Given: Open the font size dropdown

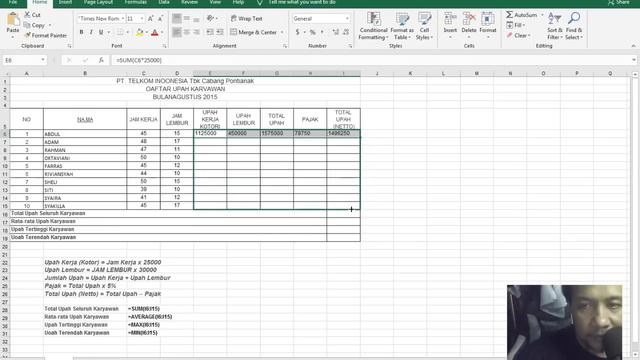Looking at the screenshot, I should coord(142,19).
